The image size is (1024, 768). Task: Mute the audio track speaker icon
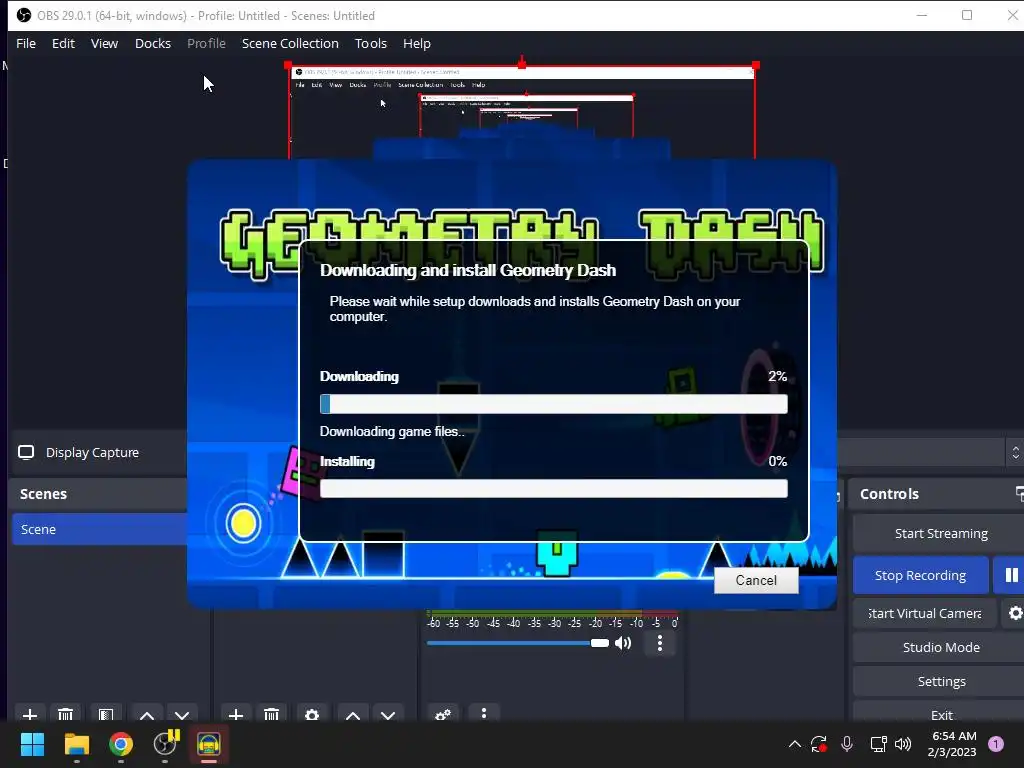pos(624,643)
